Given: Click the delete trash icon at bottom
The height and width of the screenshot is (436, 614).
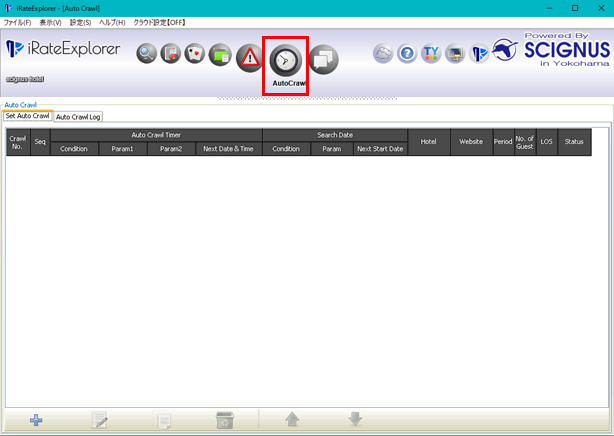Looking at the screenshot, I should pos(225,420).
